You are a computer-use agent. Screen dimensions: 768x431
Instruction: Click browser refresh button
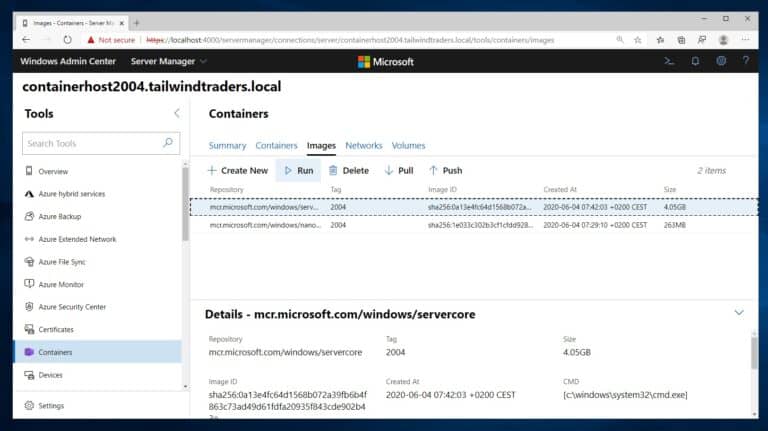(x=68, y=40)
